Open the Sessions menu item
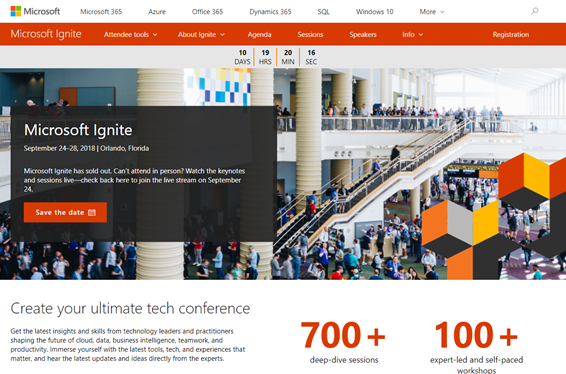Viewport: 566px width, 374px height. tap(310, 35)
